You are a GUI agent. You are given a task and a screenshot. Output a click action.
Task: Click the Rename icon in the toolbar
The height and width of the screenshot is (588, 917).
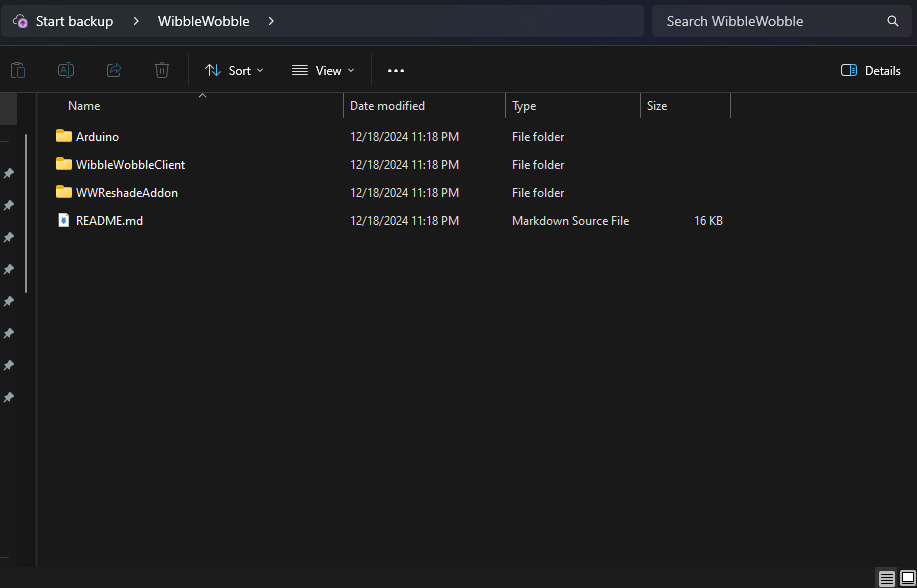click(66, 70)
